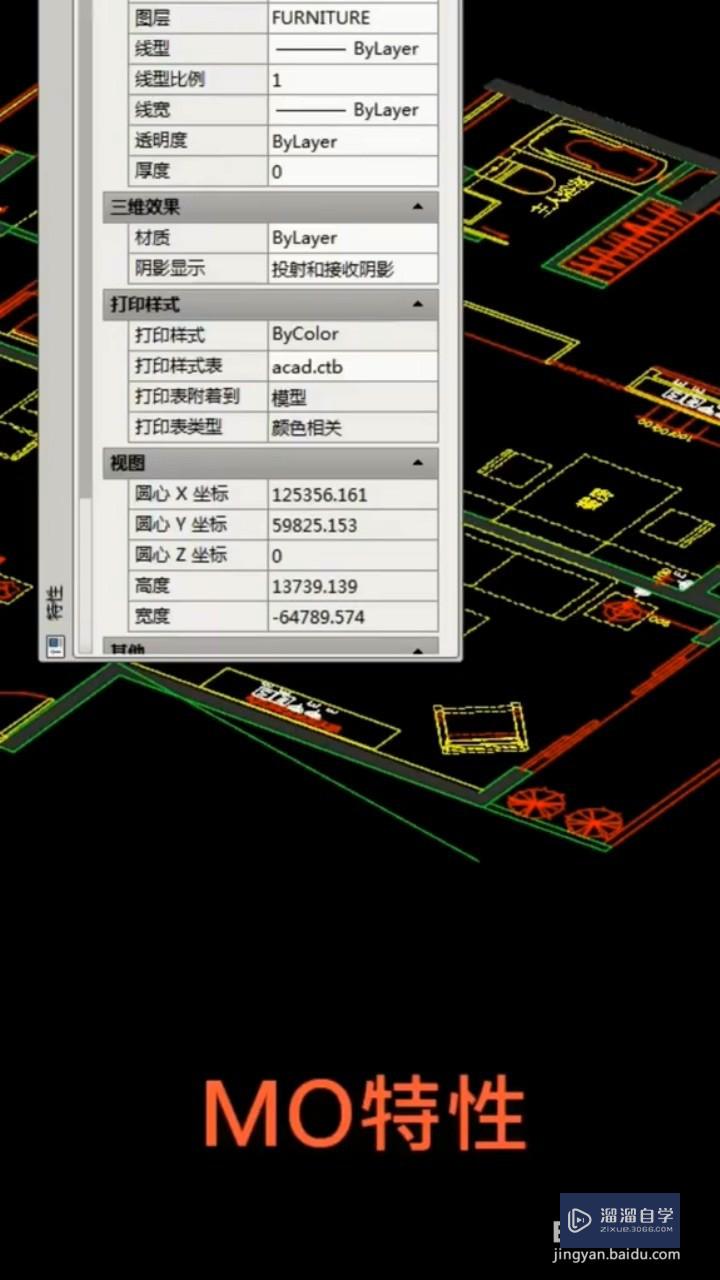Click the 厚度 property label
The width and height of the screenshot is (720, 1280).
(153, 171)
